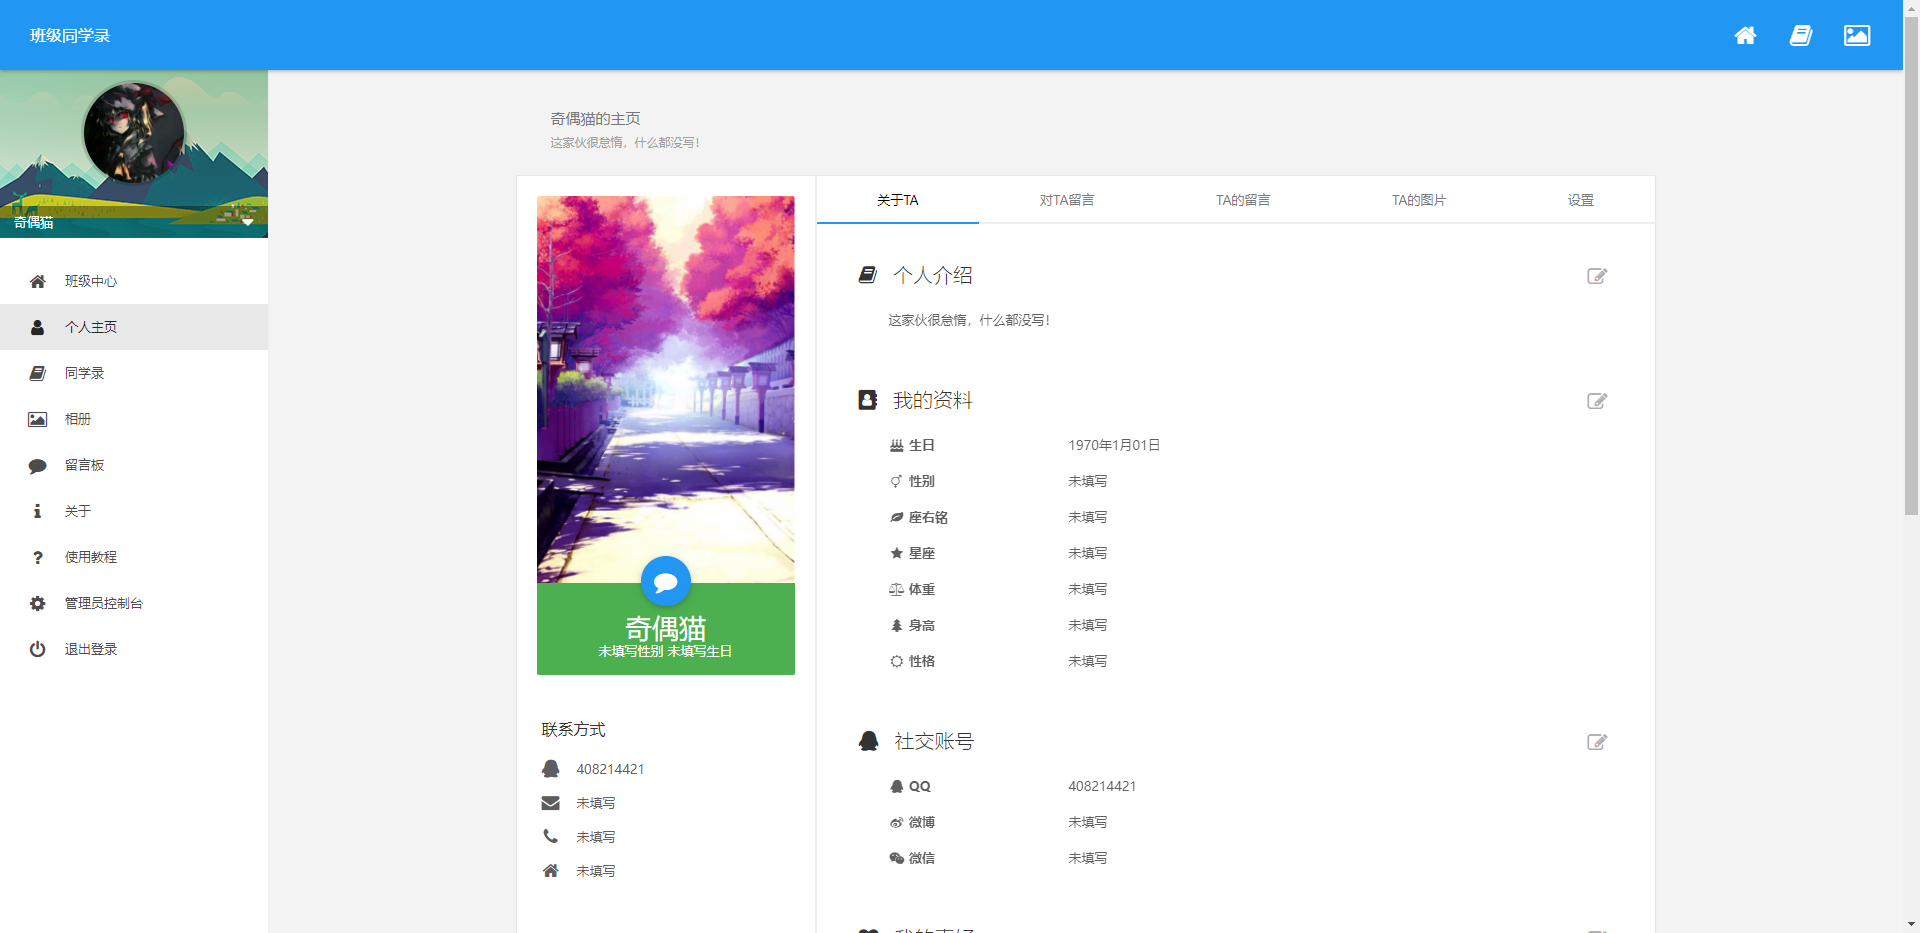Open the book icon in top bar
The width and height of the screenshot is (1920, 933).
[x=1801, y=36]
